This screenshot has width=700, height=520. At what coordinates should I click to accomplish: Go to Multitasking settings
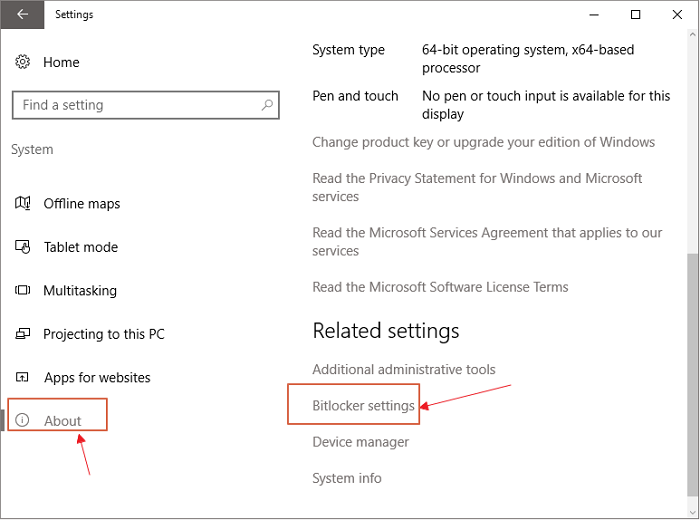pos(80,291)
